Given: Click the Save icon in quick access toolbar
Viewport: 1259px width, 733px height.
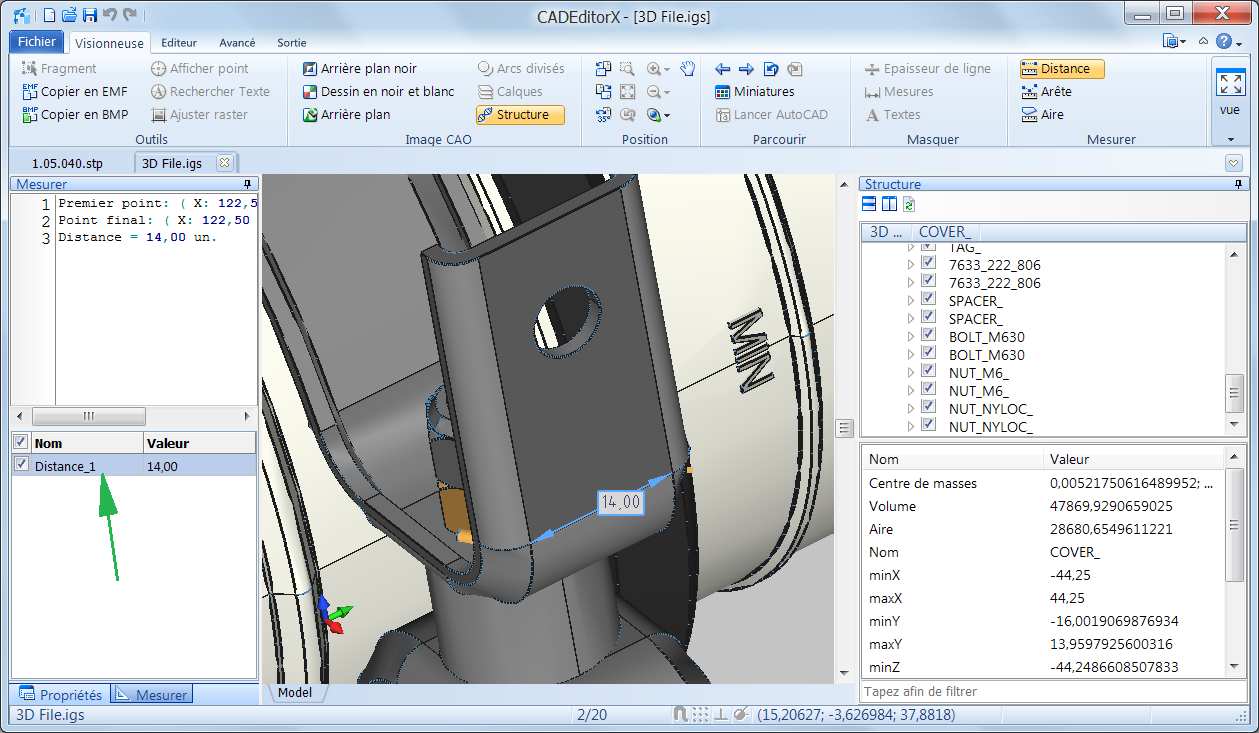Looking at the screenshot, I should (x=89, y=15).
